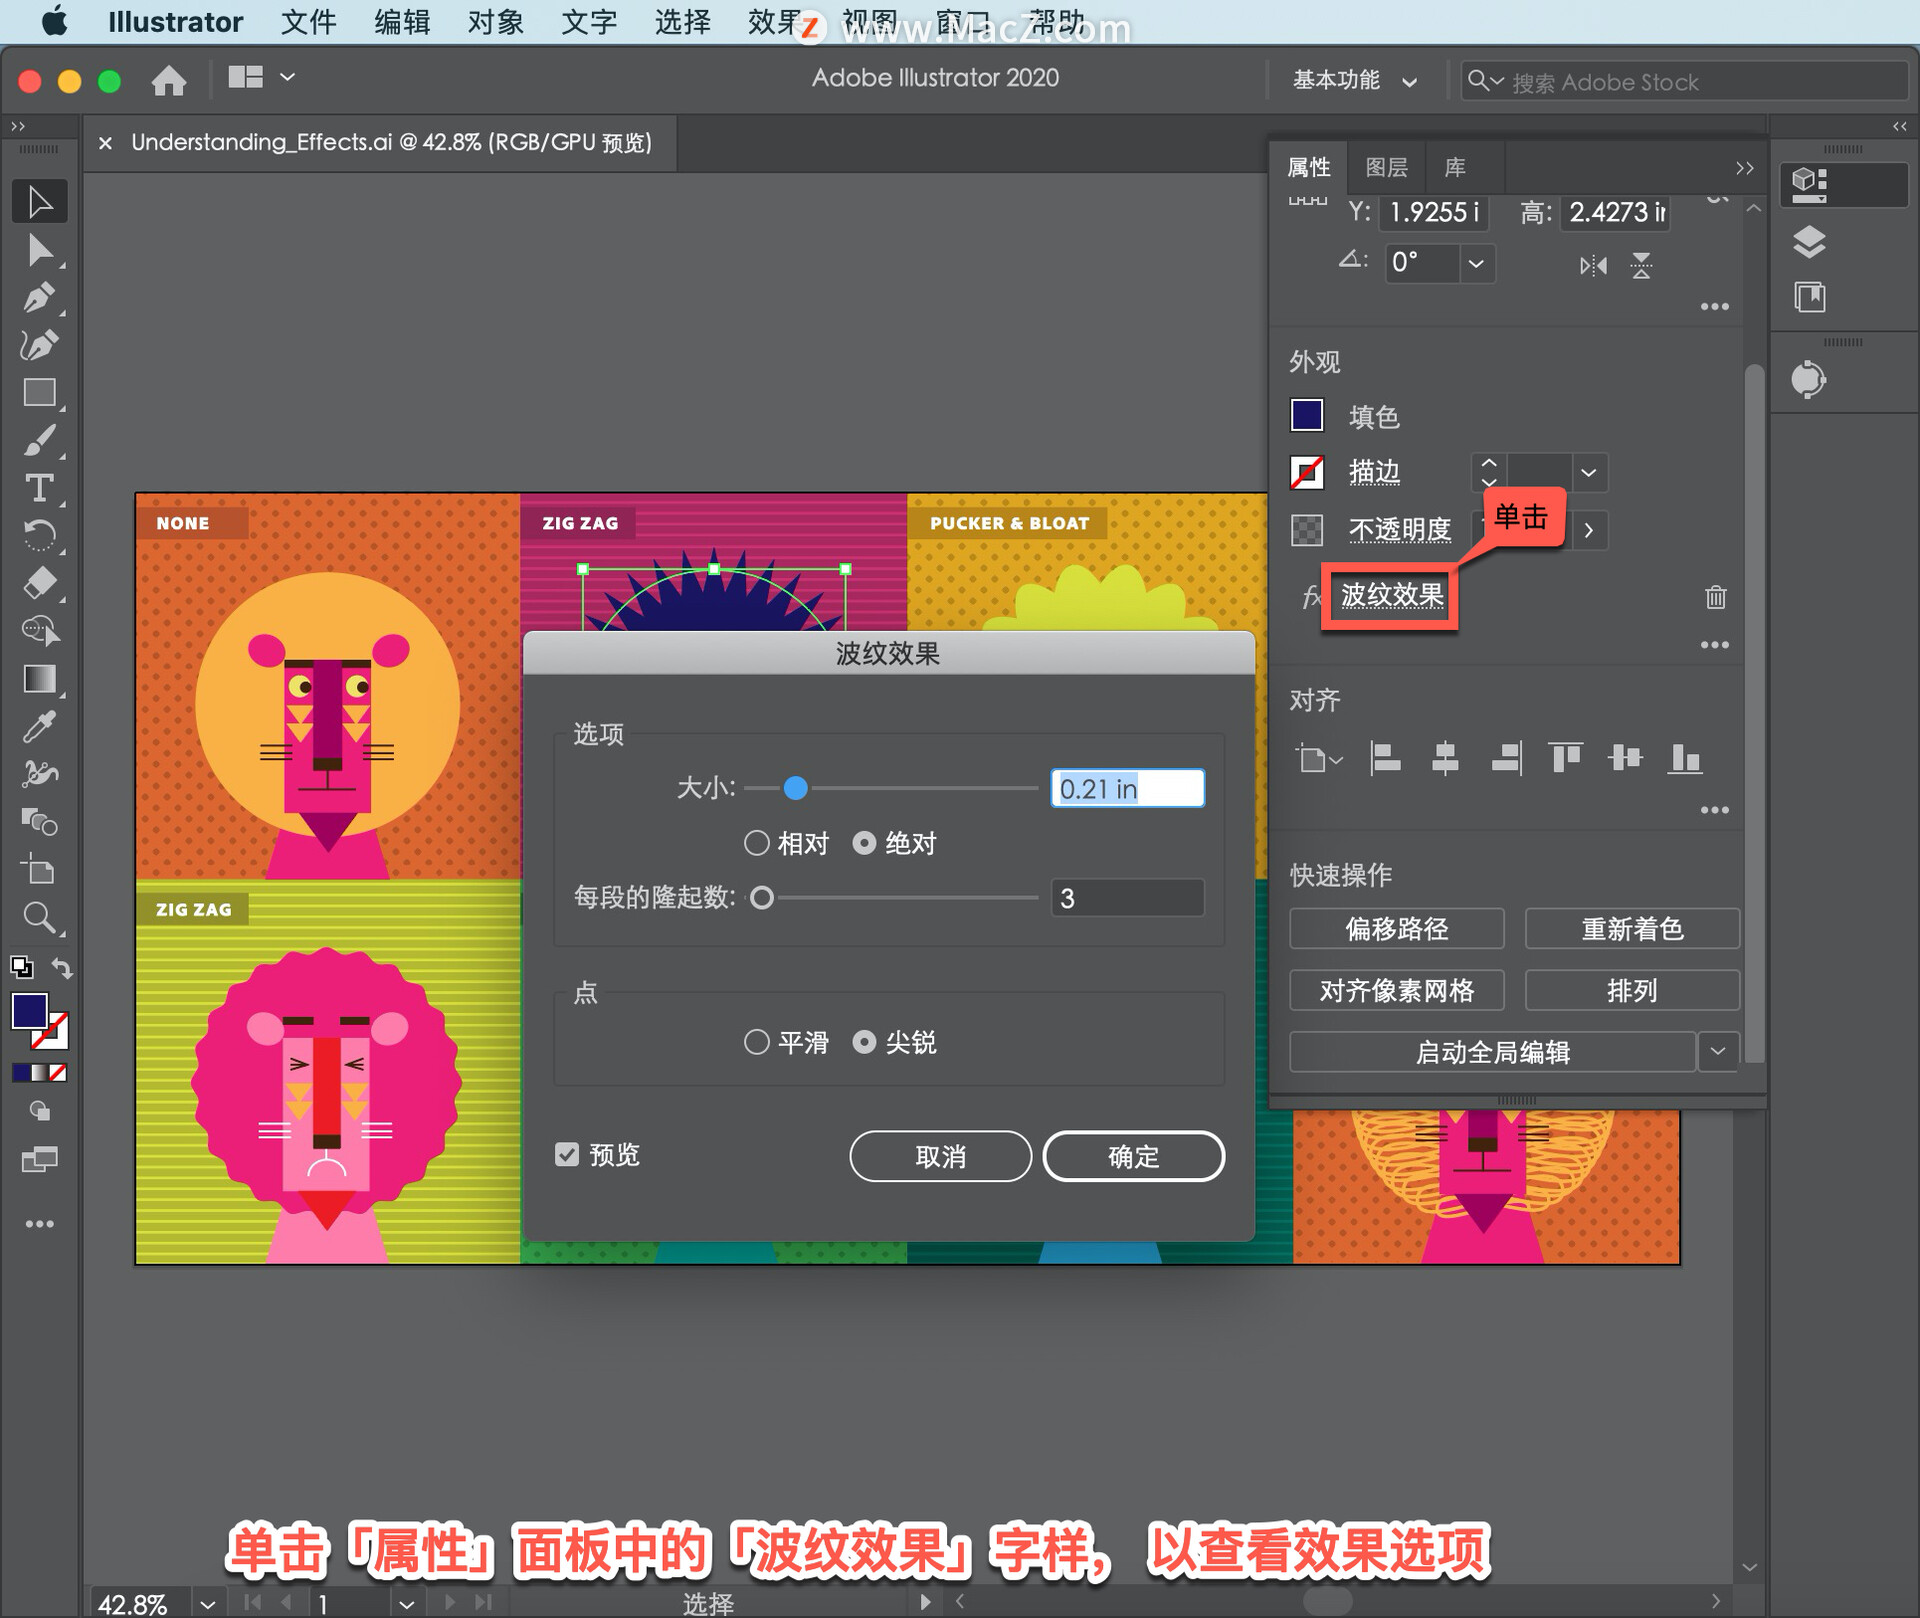Select the 尖锐 points option
This screenshot has height=1618, width=1920.
(x=864, y=1042)
